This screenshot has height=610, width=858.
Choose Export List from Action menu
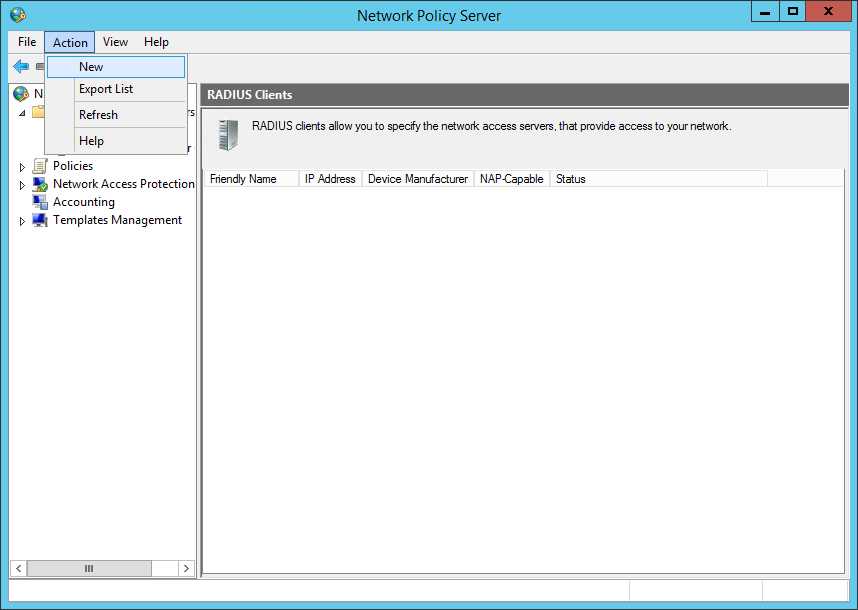tap(116, 89)
